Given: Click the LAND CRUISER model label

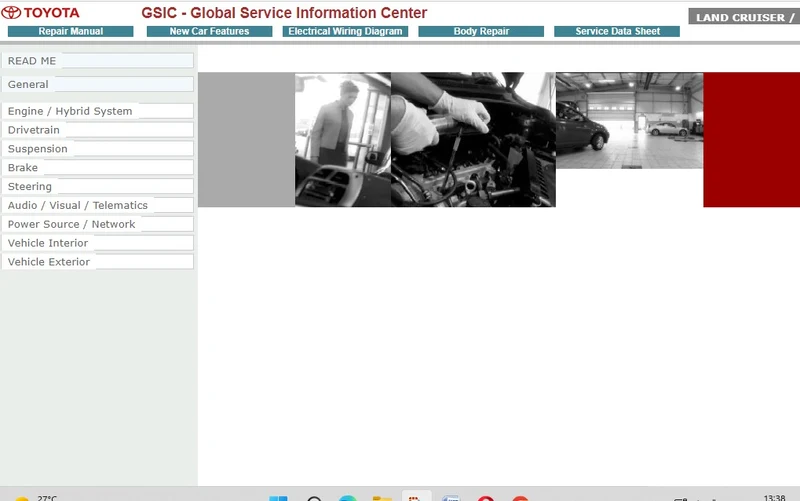Looking at the screenshot, I should point(744,17).
